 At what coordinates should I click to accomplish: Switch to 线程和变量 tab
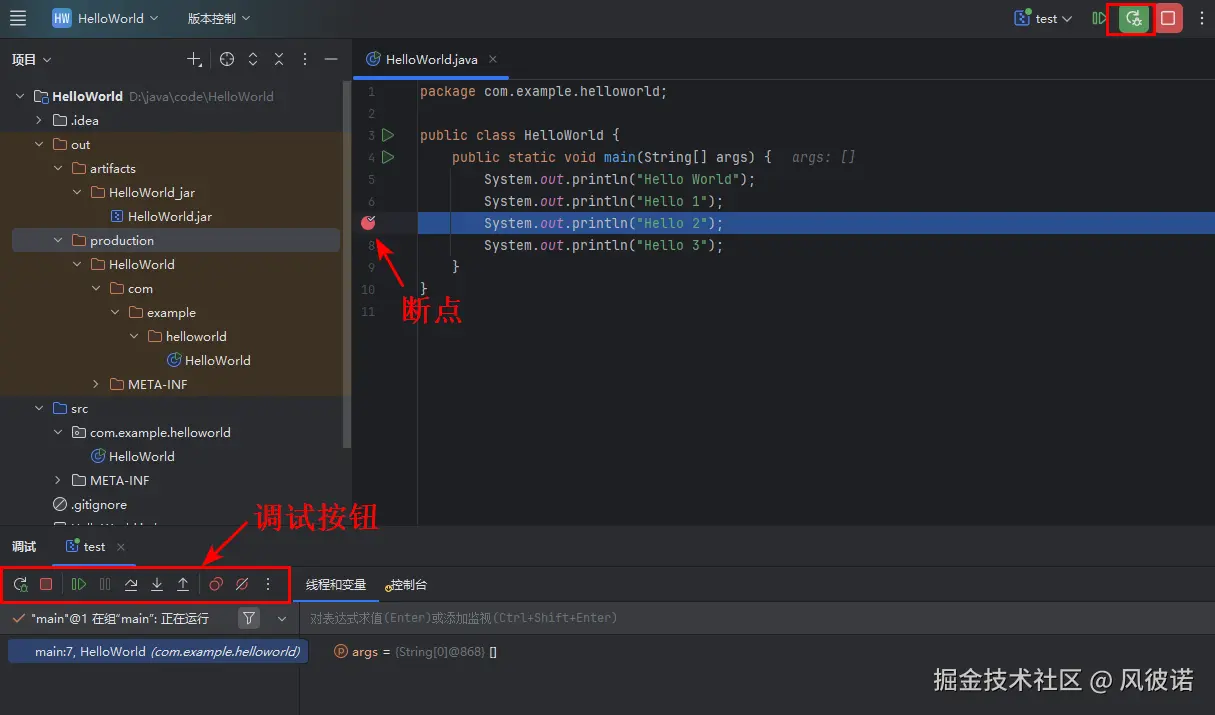point(336,584)
